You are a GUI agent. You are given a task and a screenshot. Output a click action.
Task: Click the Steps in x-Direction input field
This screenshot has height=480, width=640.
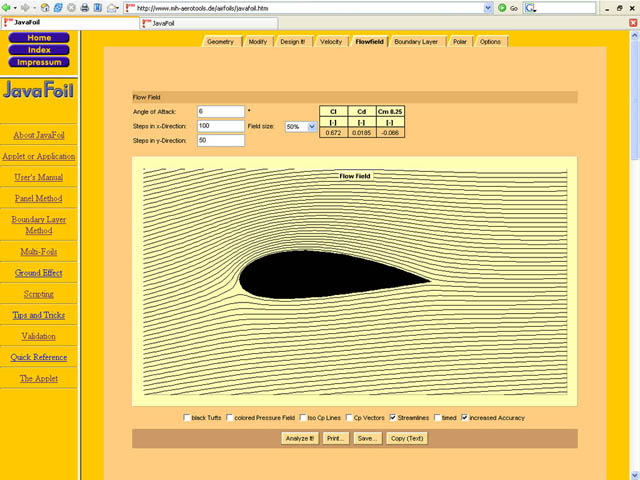pos(221,126)
